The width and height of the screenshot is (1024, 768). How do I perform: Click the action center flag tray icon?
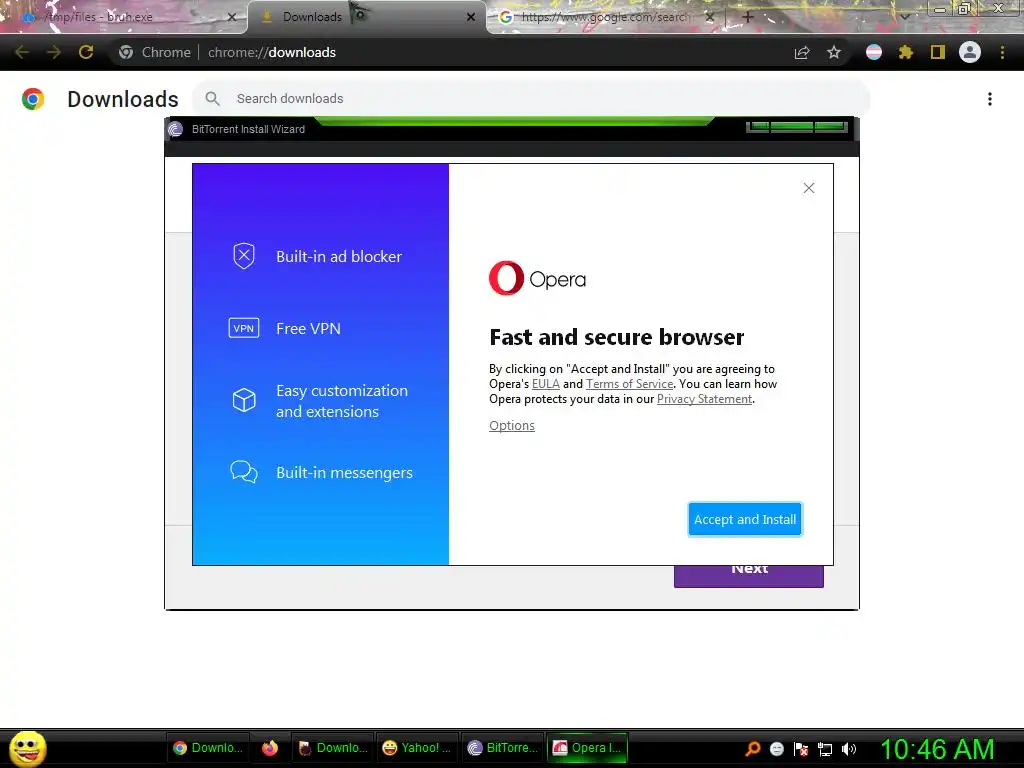click(801, 749)
